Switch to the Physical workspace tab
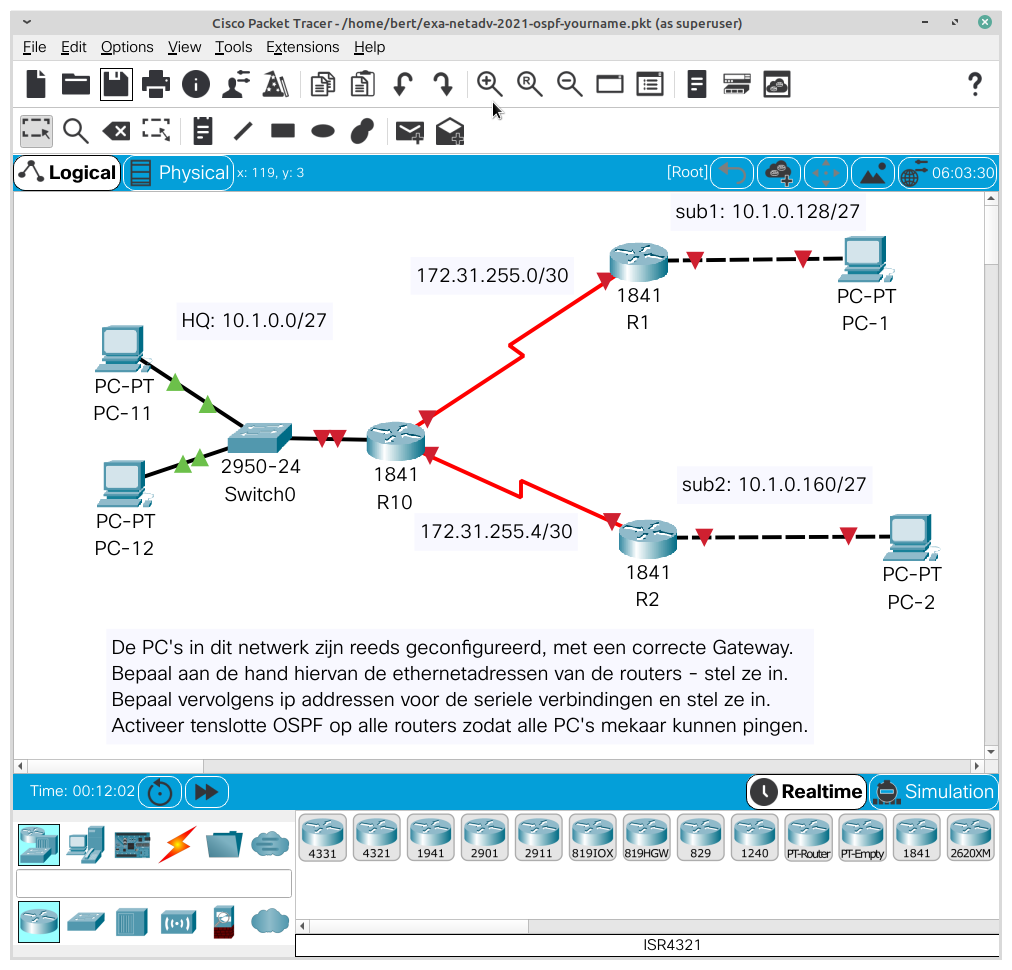Image resolution: width=1012 pixels, height=970 pixels. [178, 172]
